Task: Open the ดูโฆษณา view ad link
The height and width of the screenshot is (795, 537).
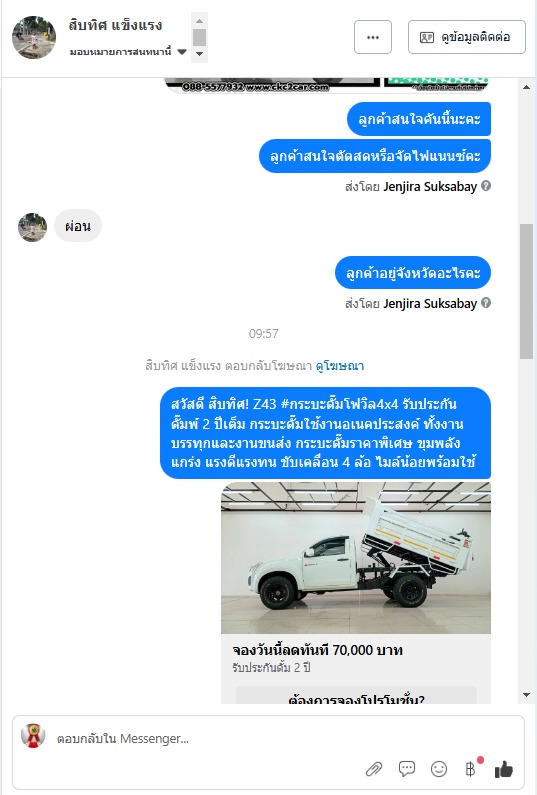Action: coord(340,366)
